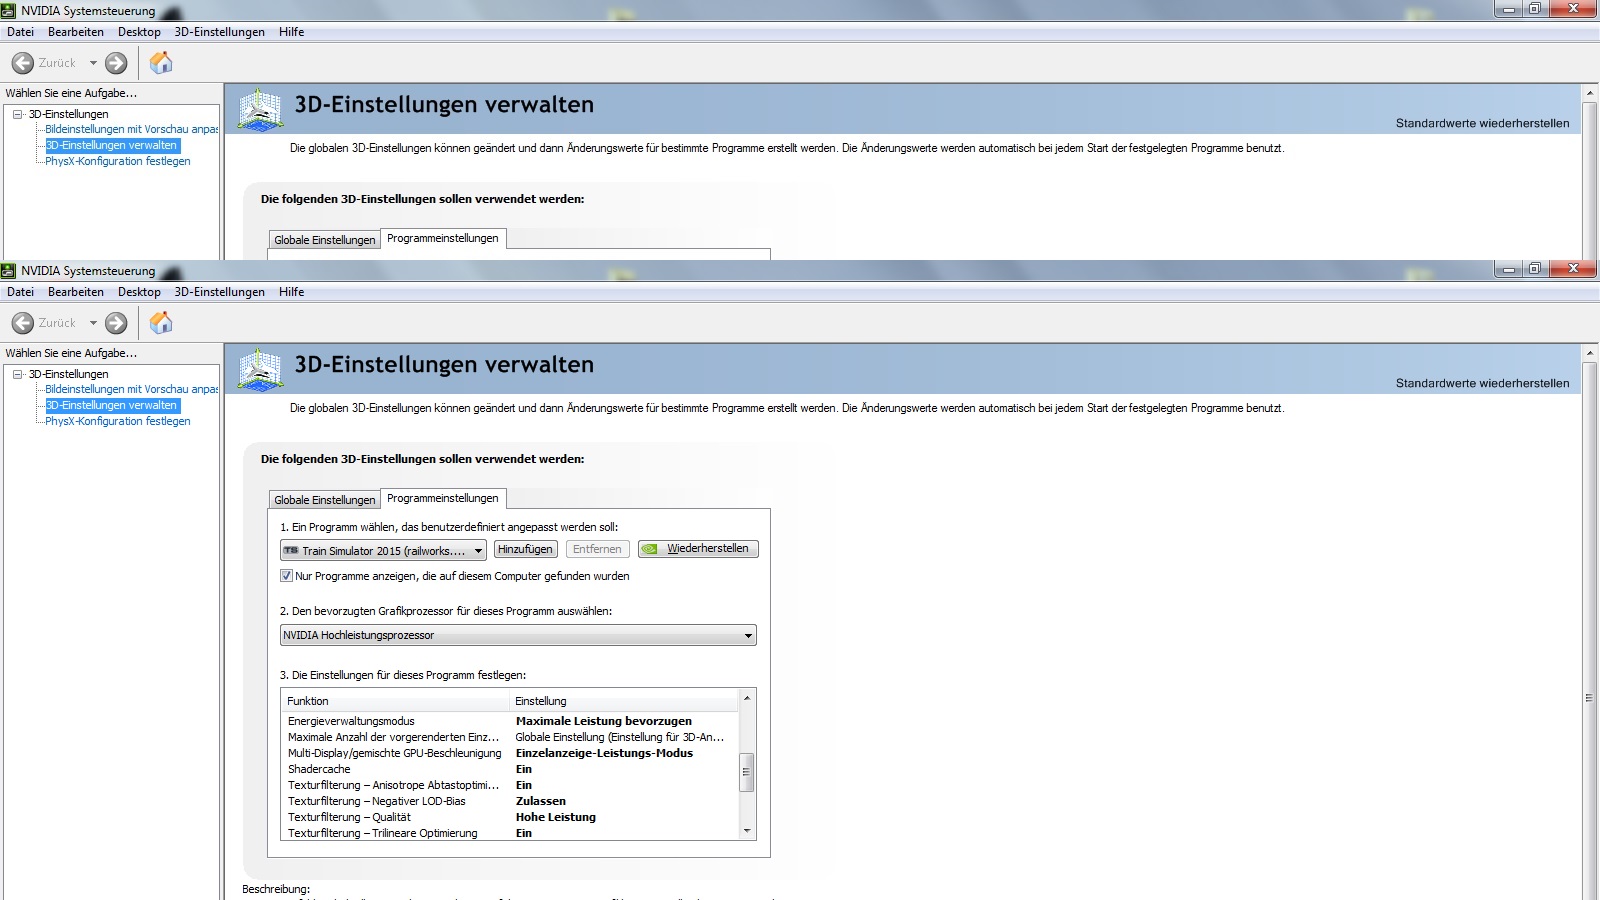This screenshot has height=900, width=1600.
Task: Click the Back arrow in the lower window
Action: click(22, 323)
